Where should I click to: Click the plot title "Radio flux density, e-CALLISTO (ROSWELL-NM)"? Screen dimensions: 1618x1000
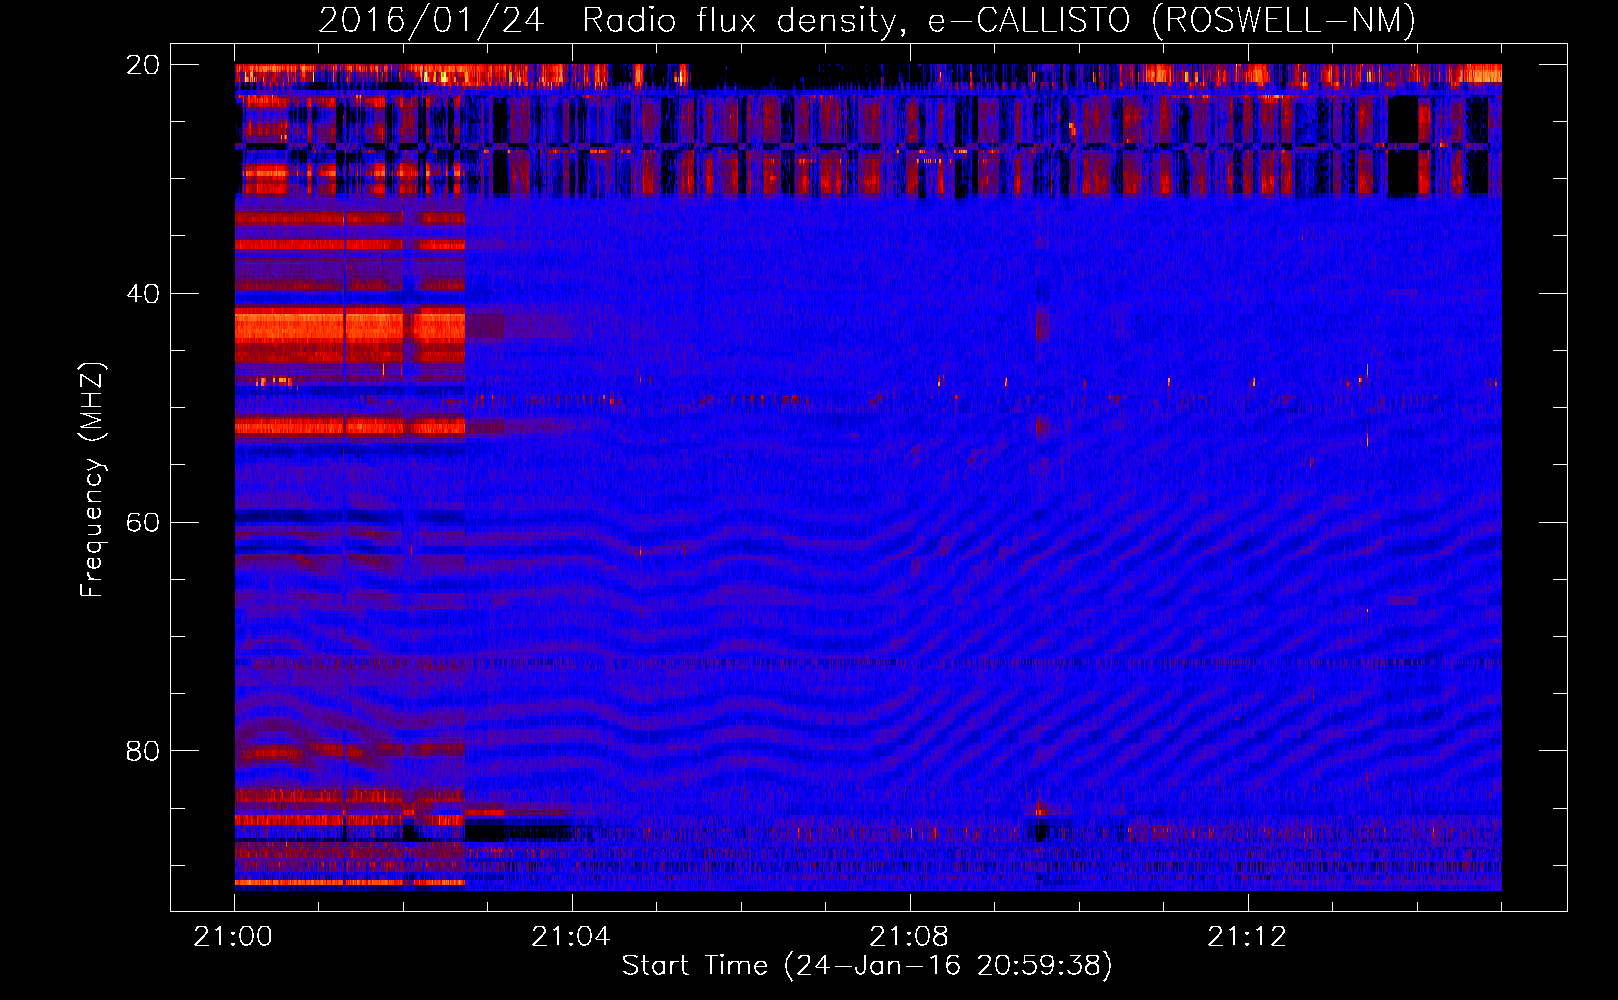pos(999,20)
